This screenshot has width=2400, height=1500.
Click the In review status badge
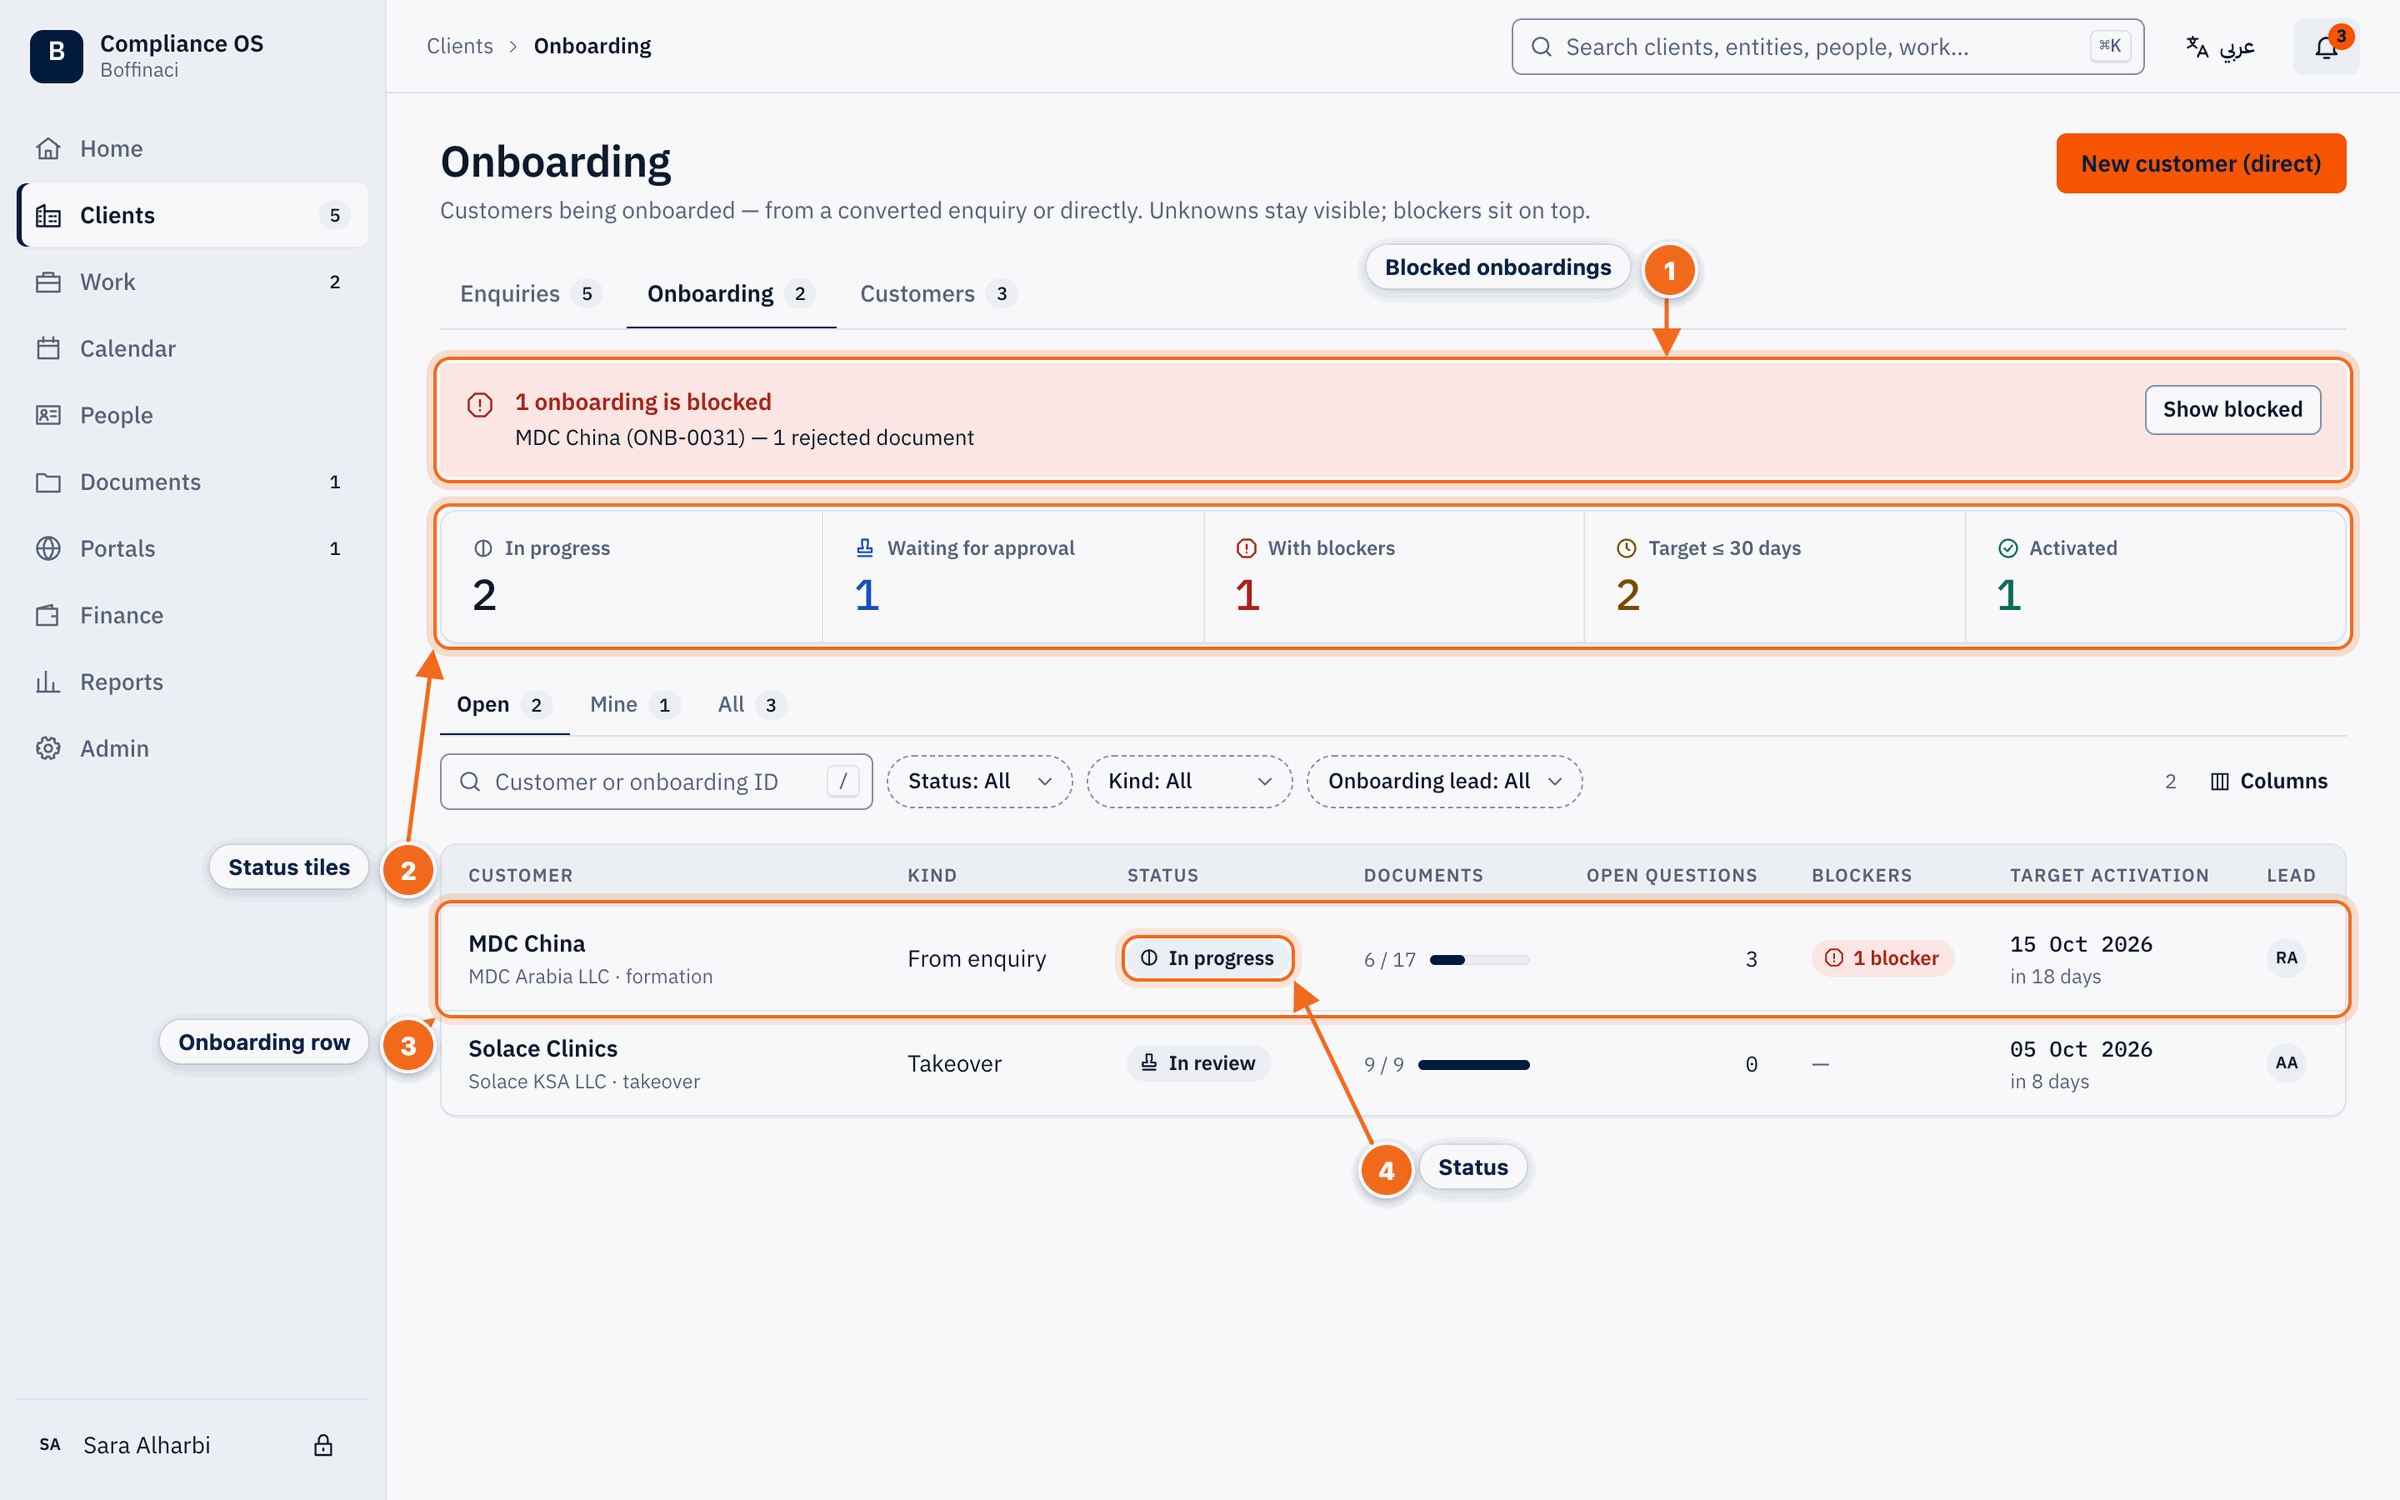pos(1198,1063)
